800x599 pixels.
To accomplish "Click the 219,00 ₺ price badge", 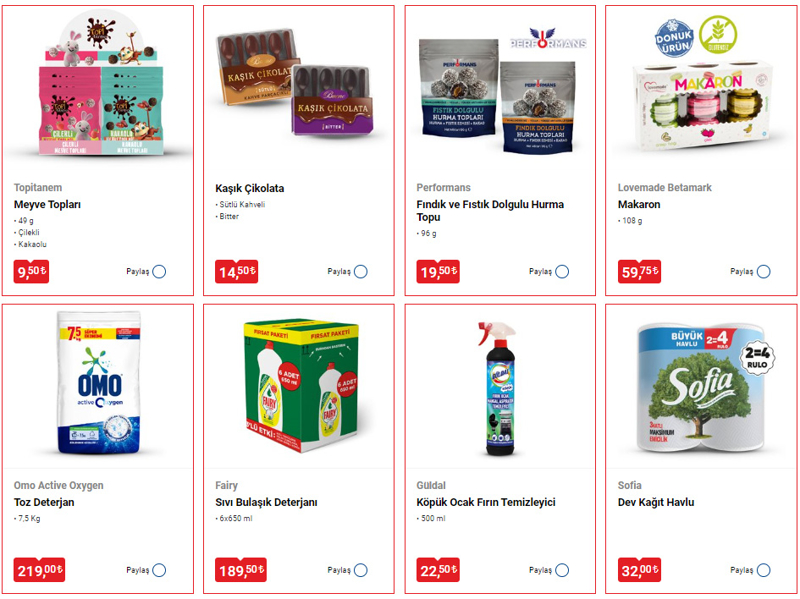I will [x=39, y=570].
